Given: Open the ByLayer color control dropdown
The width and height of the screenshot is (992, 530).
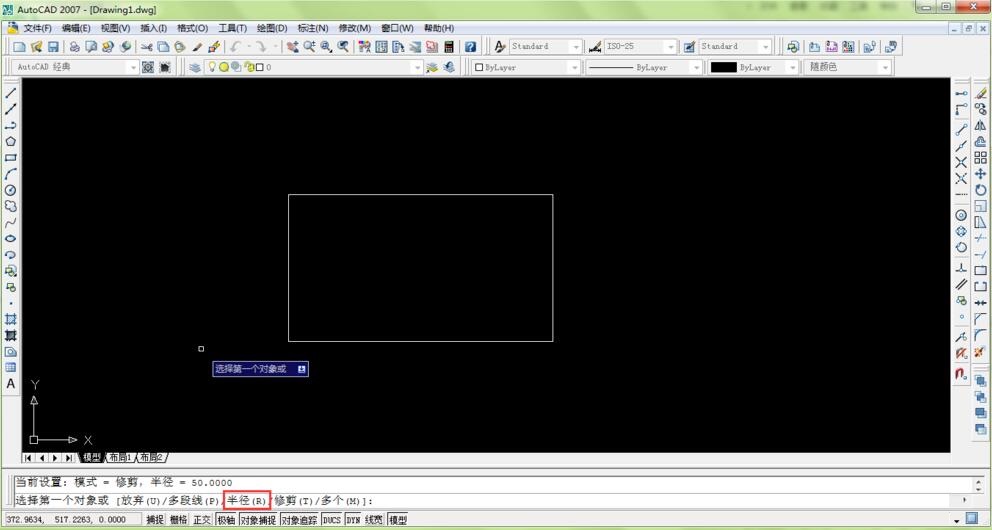Looking at the screenshot, I should click(x=526, y=67).
